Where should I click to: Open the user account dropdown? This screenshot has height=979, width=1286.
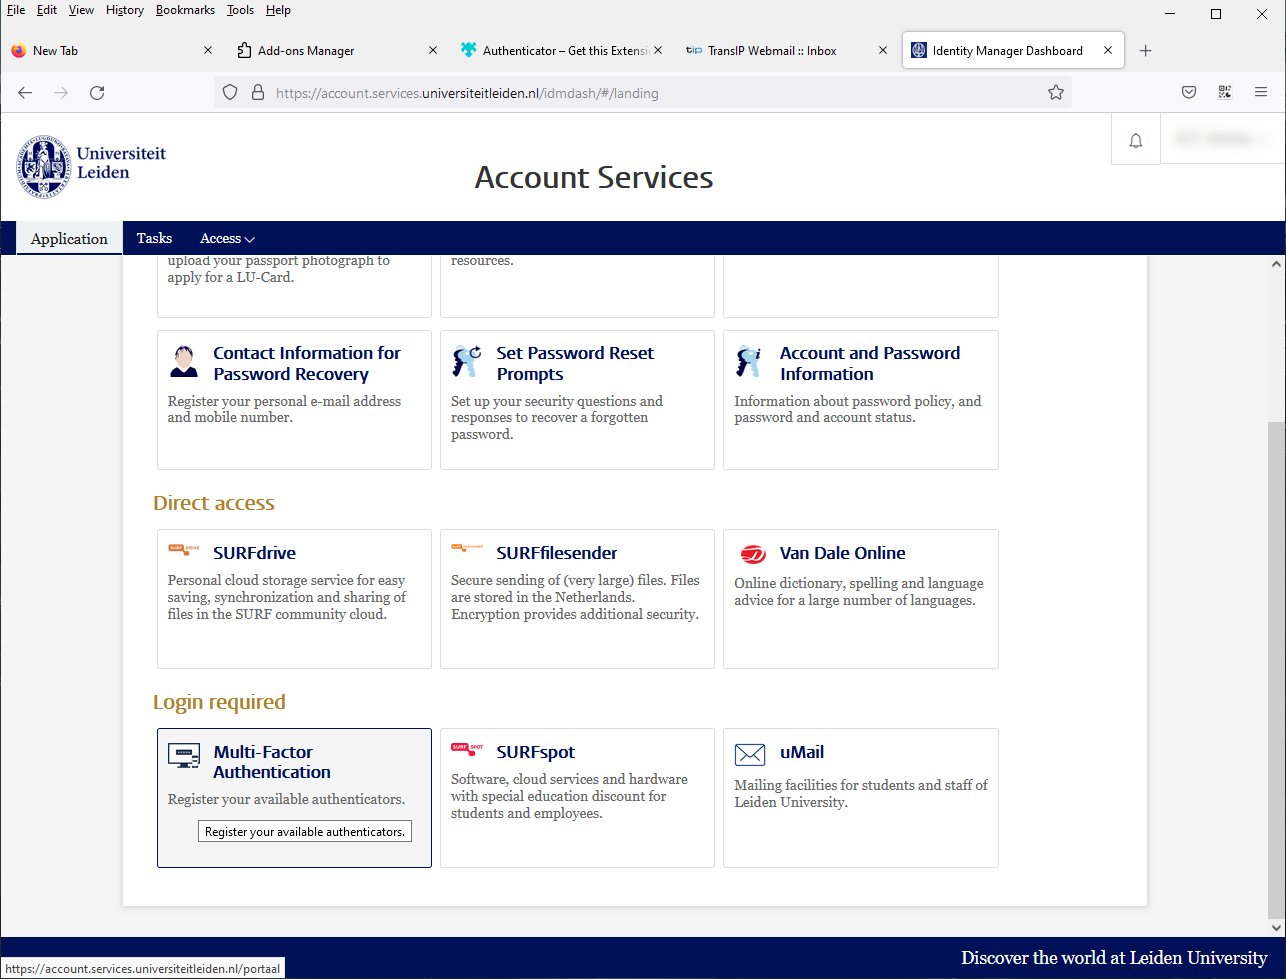click(1221, 140)
